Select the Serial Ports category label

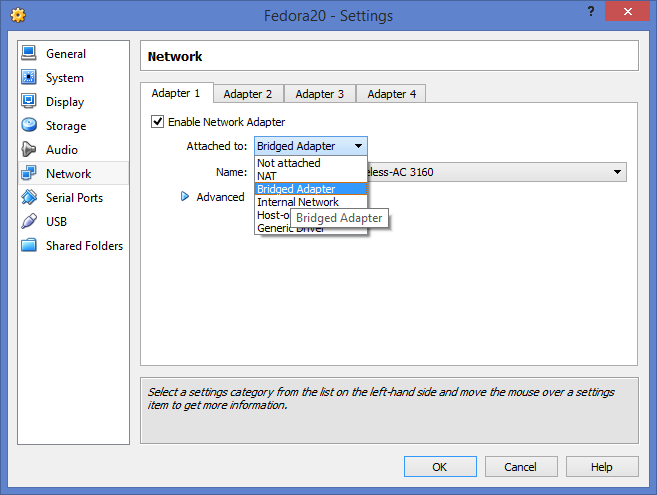75,197
